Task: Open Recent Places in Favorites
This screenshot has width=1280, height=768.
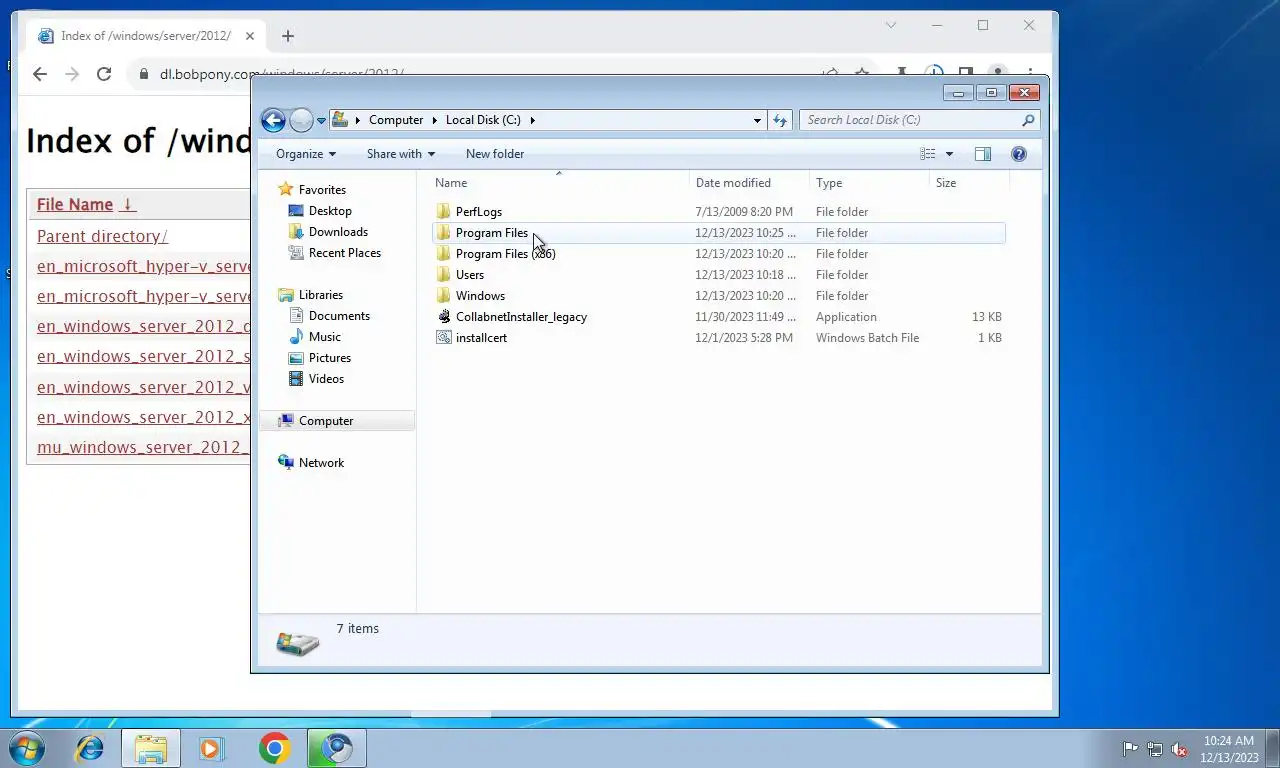Action: coord(345,253)
